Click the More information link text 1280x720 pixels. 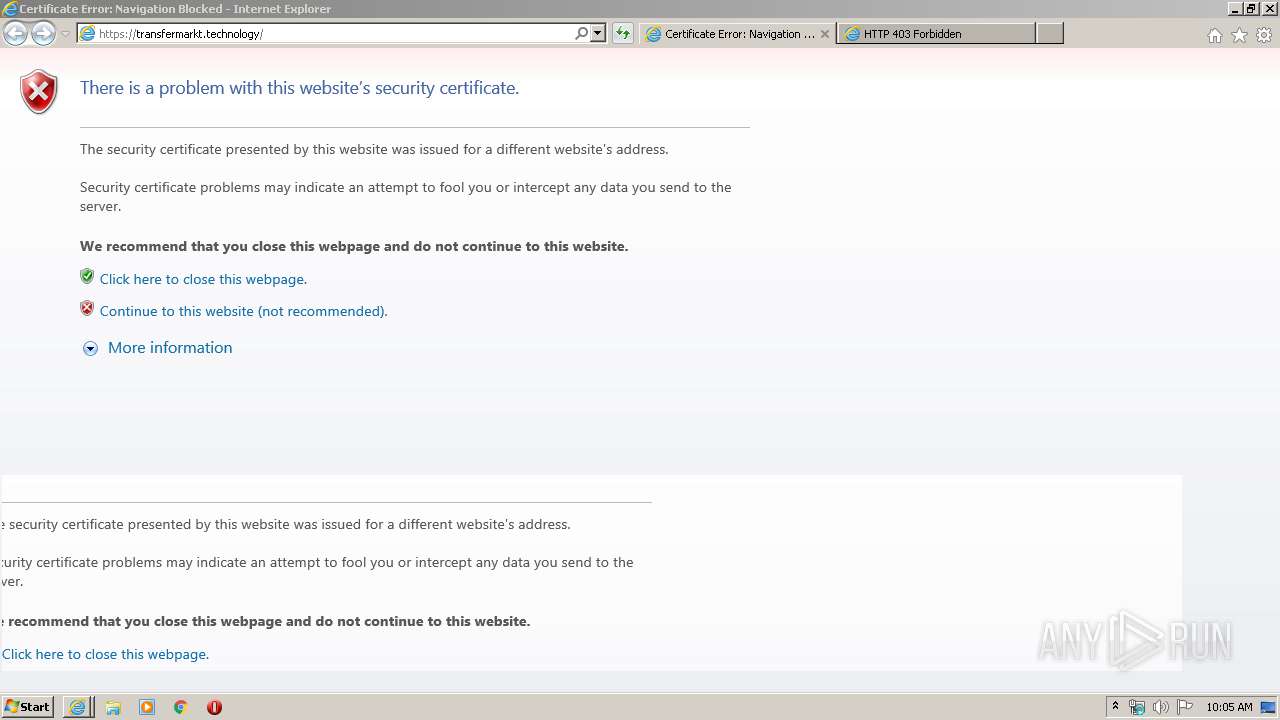tap(170, 348)
